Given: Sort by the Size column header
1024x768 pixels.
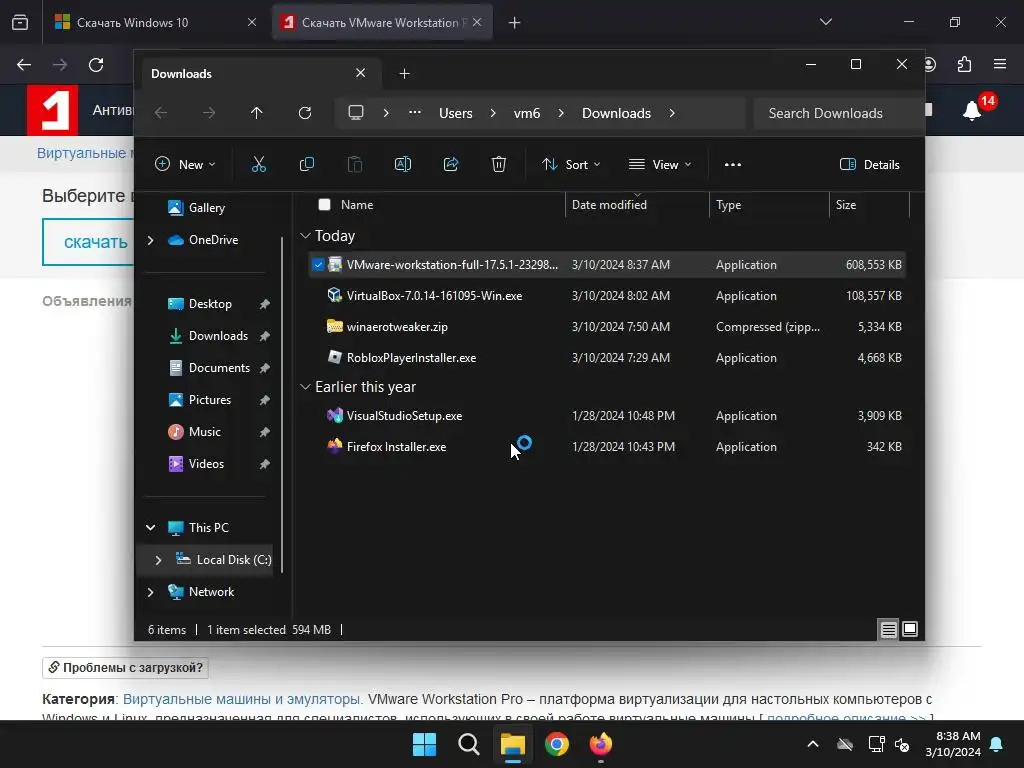Looking at the screenshot, I should 869,204.
